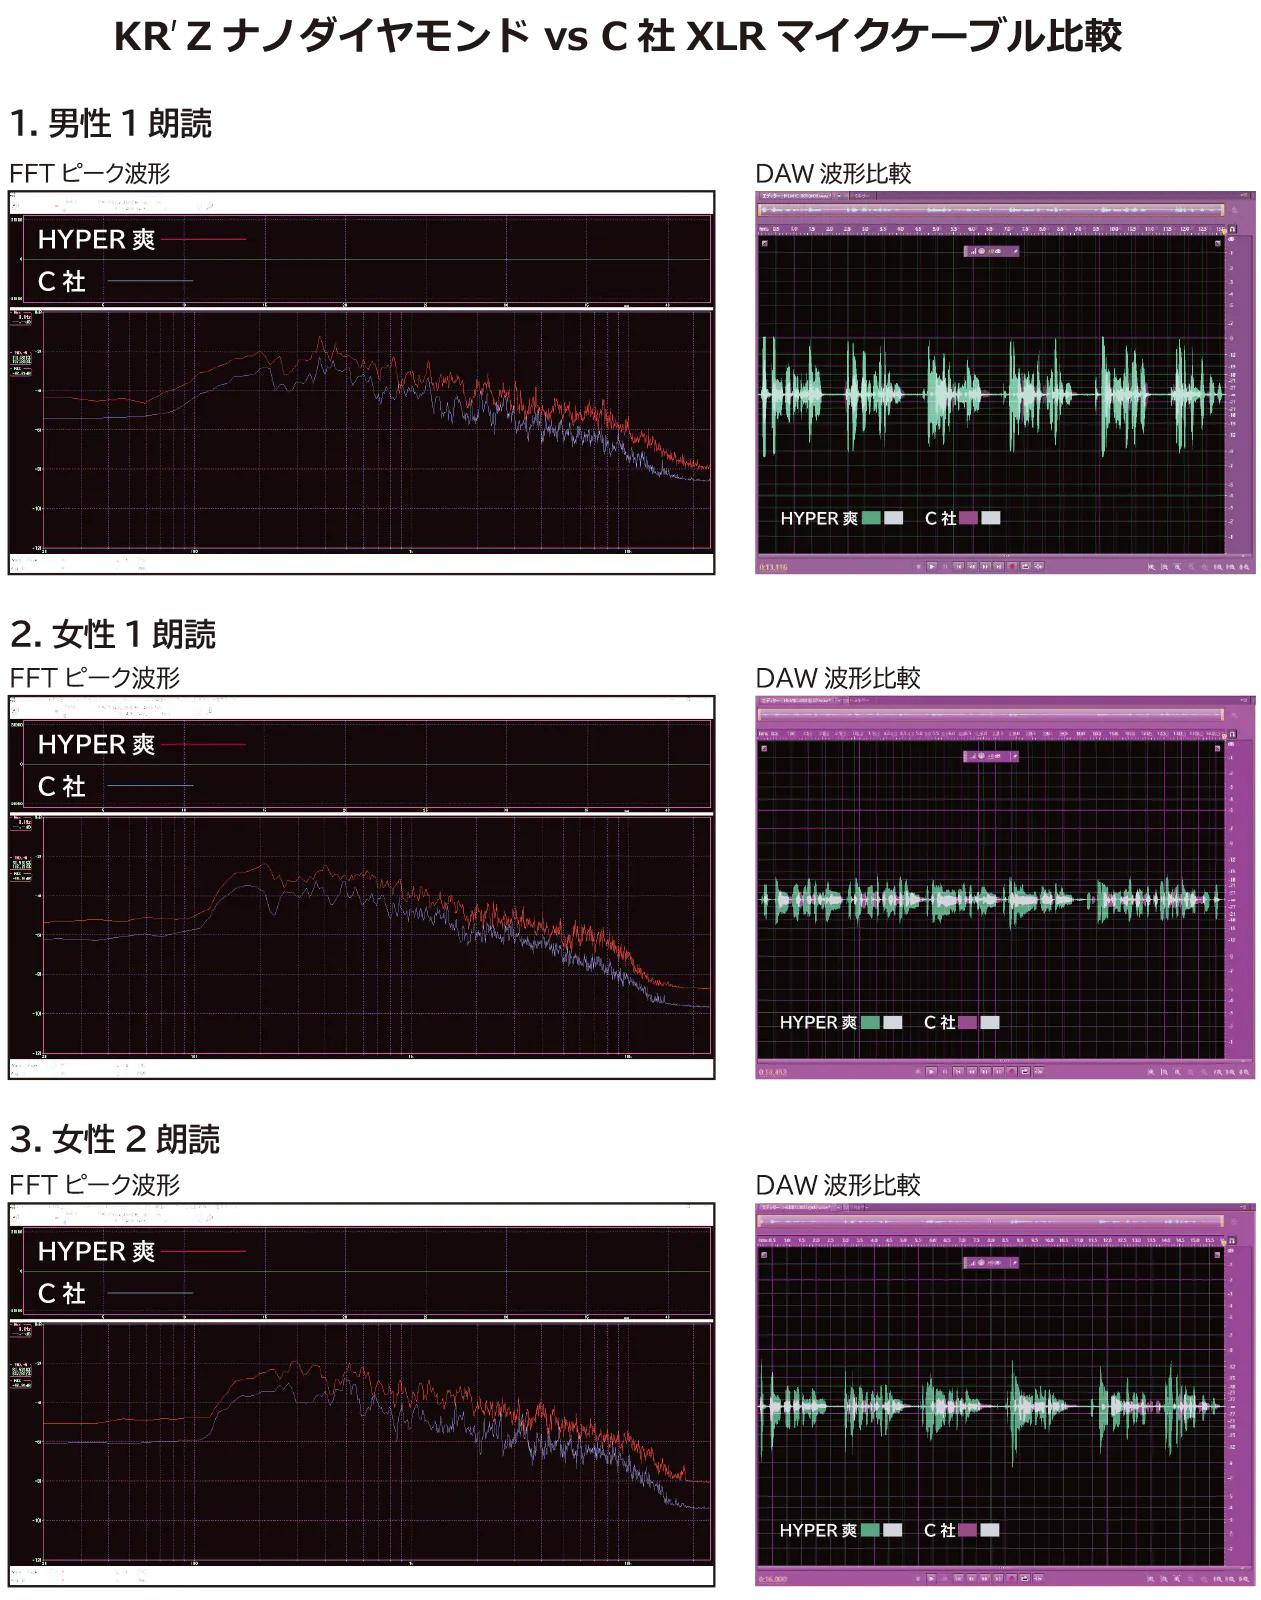Click the gain dB value in the top editor HUD
Screen dimensions: 1261x1600
click(996, 252)
